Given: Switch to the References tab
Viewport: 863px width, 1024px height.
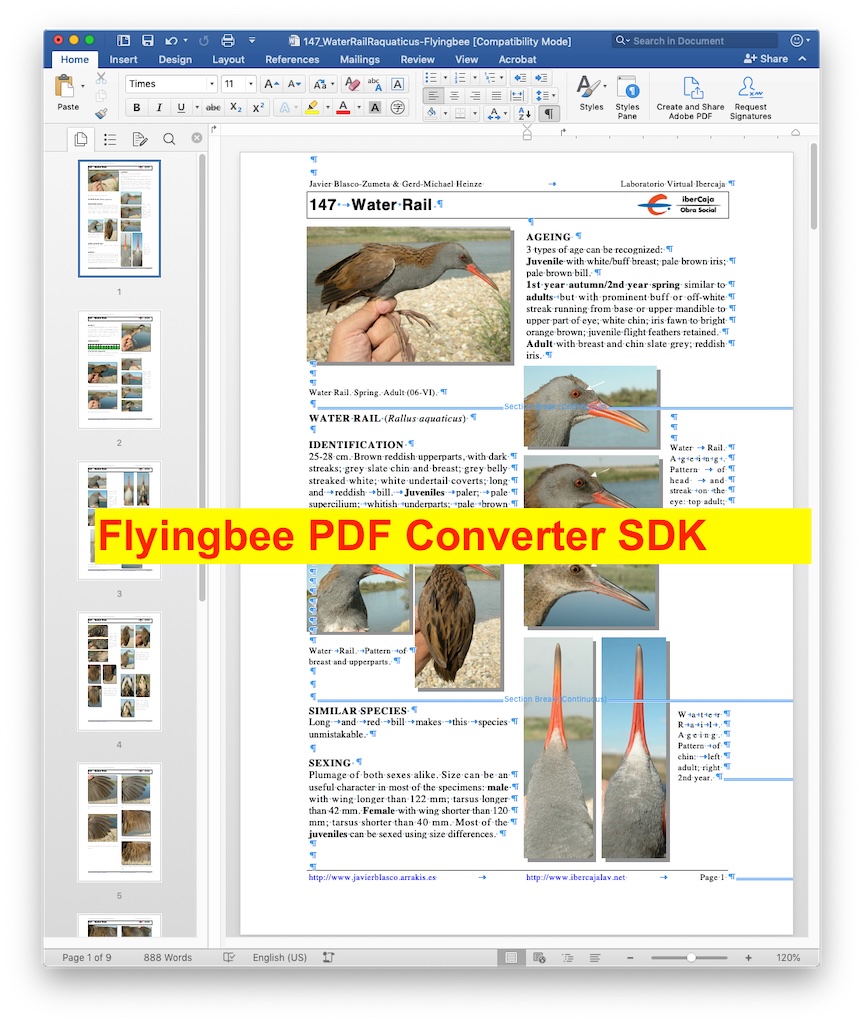Looking at the screenshot, I should pos(292,59).
